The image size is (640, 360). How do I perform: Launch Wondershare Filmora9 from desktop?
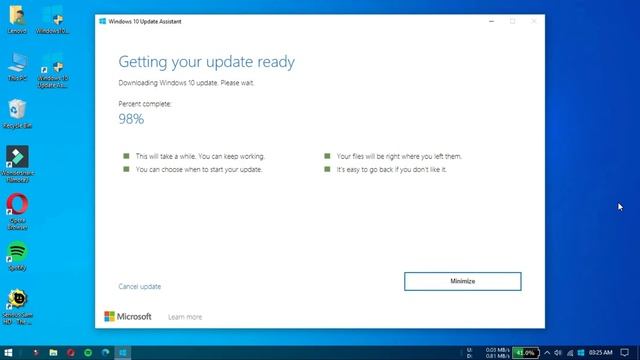tap(17, 164)
